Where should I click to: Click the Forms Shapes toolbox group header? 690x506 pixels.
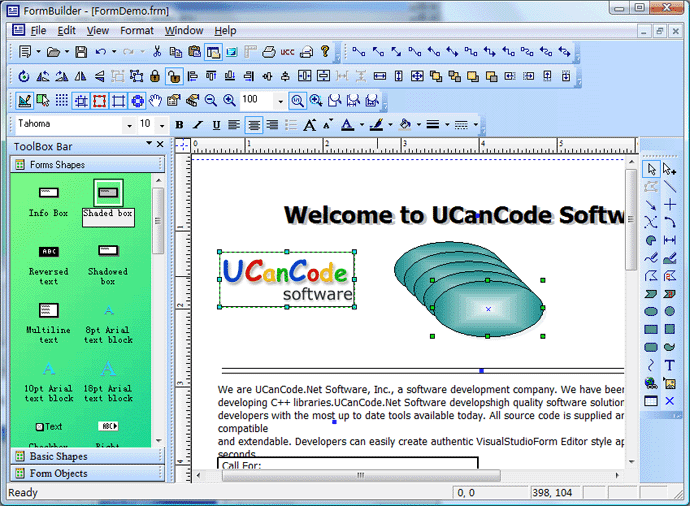(87, 165)
